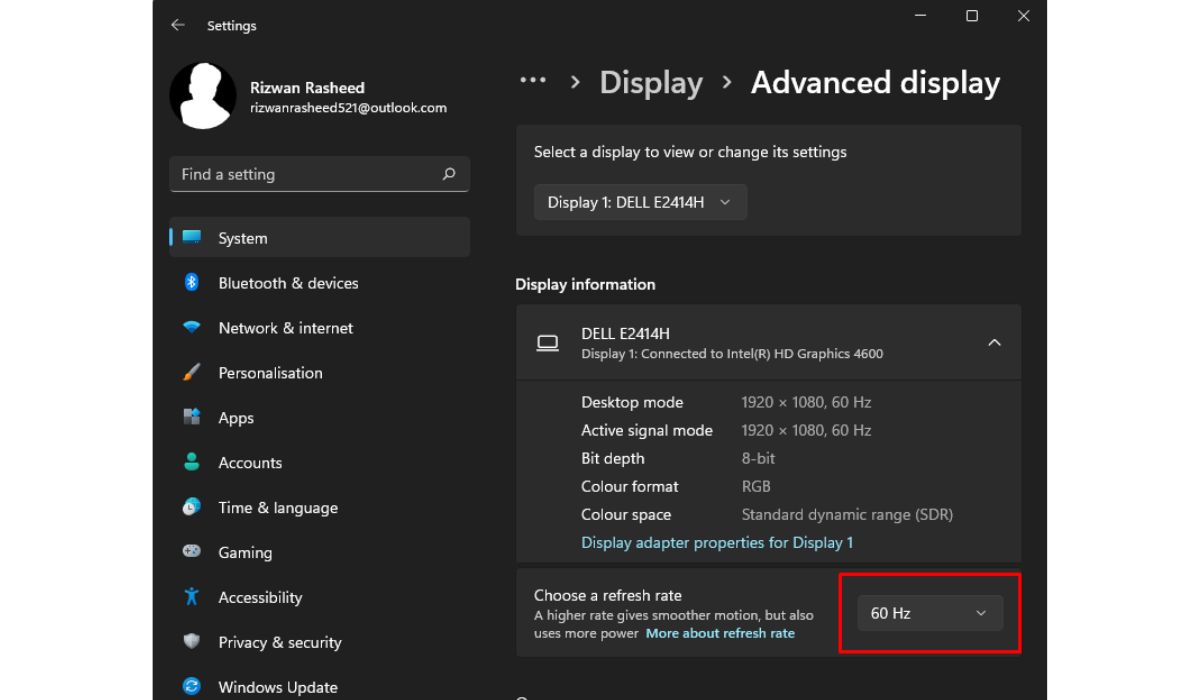Viewport: 1200px width, 700px height.
Task: Click the Time & language clock icon
Action: point(192,507)
